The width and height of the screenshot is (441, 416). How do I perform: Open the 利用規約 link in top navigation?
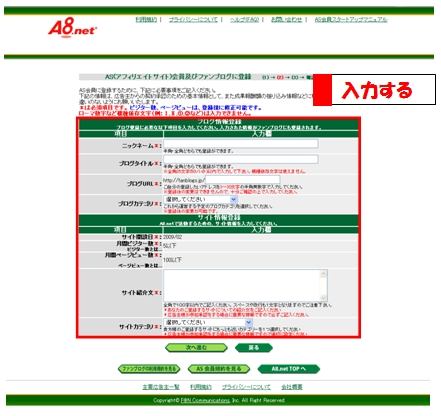(x=146, y=20)
